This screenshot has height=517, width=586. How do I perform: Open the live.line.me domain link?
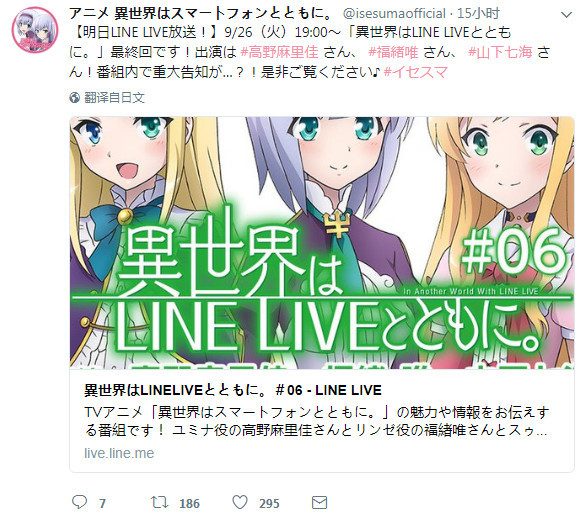[x=119, y=453]
